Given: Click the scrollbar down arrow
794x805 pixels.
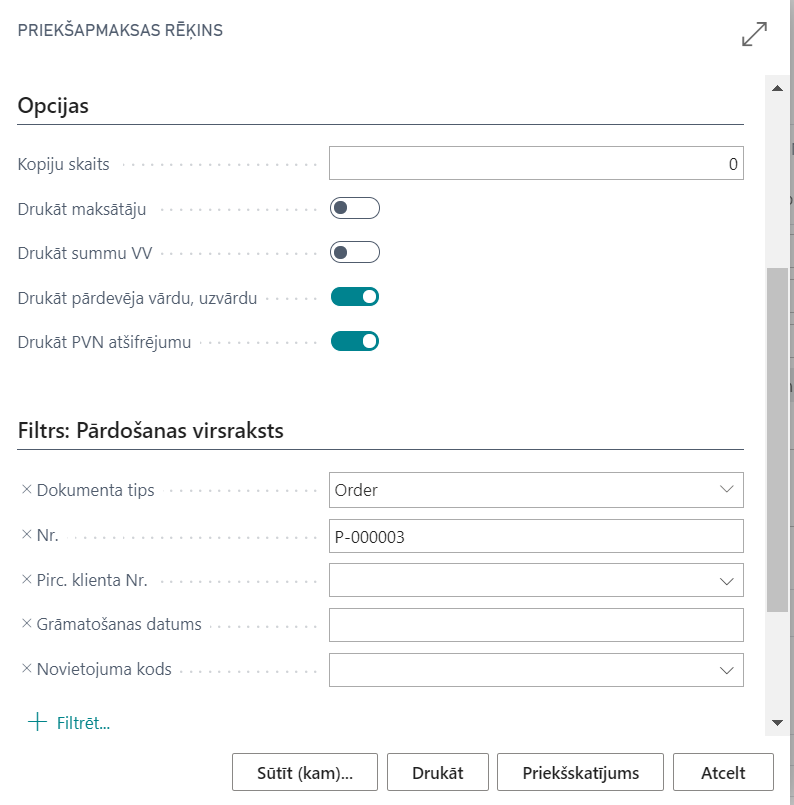Looking at the screenshot, I should (x=778, y=723).
